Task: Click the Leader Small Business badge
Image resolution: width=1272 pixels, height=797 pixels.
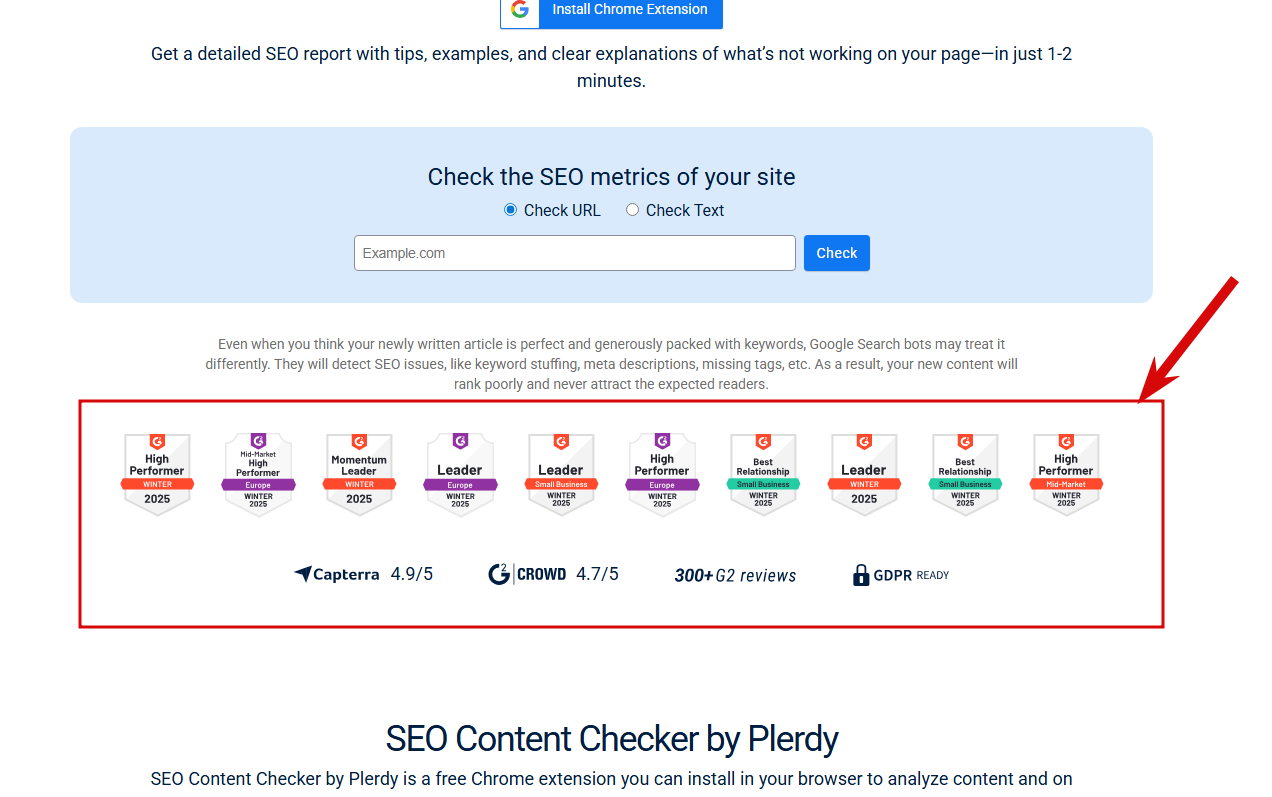Action: coord(561,474)
